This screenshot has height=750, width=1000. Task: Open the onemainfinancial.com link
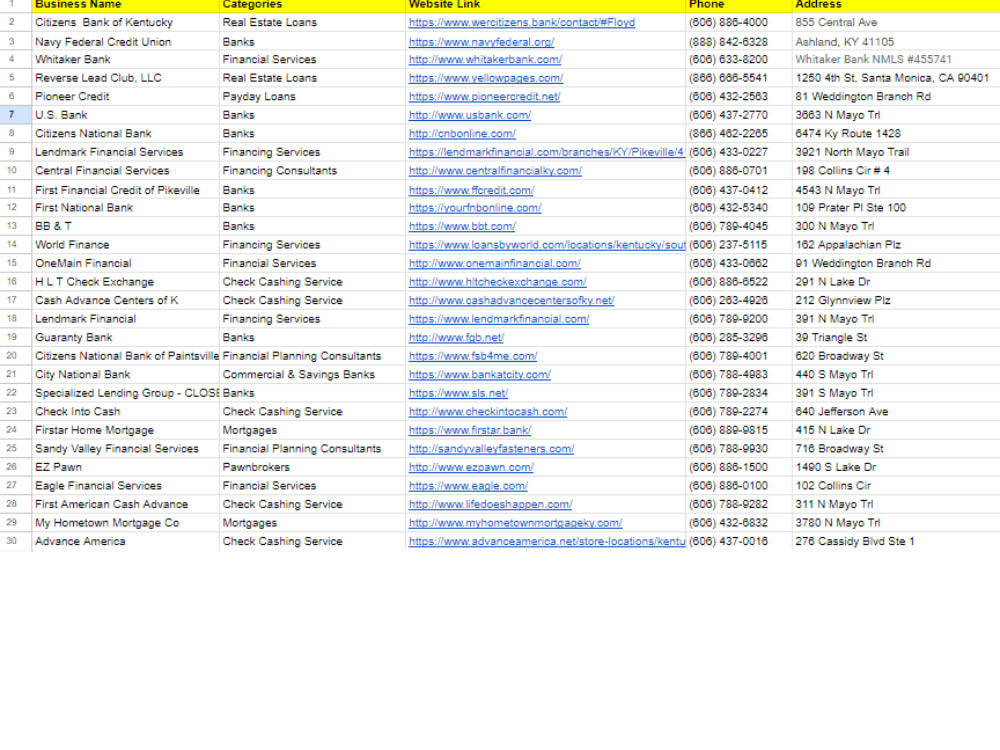click(x=494, y=263)
